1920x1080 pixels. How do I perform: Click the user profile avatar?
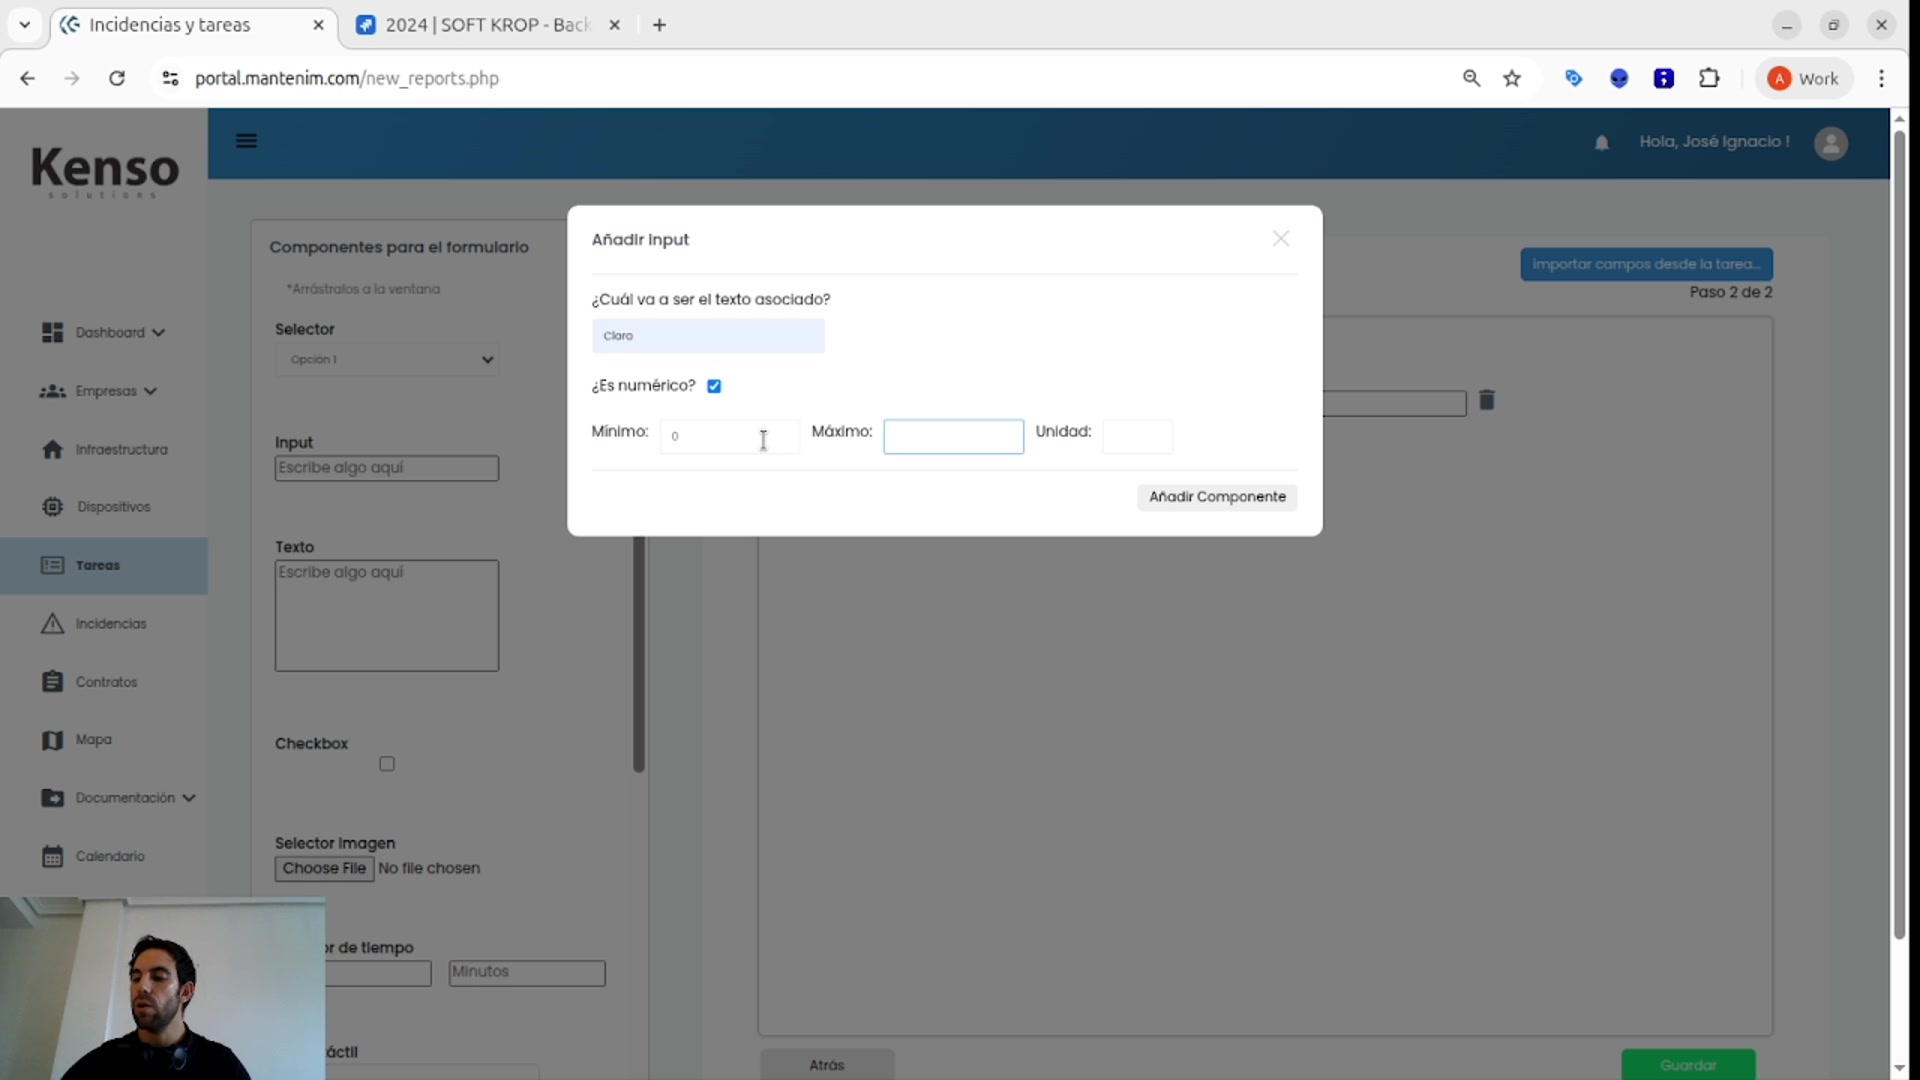(1830, 143)
